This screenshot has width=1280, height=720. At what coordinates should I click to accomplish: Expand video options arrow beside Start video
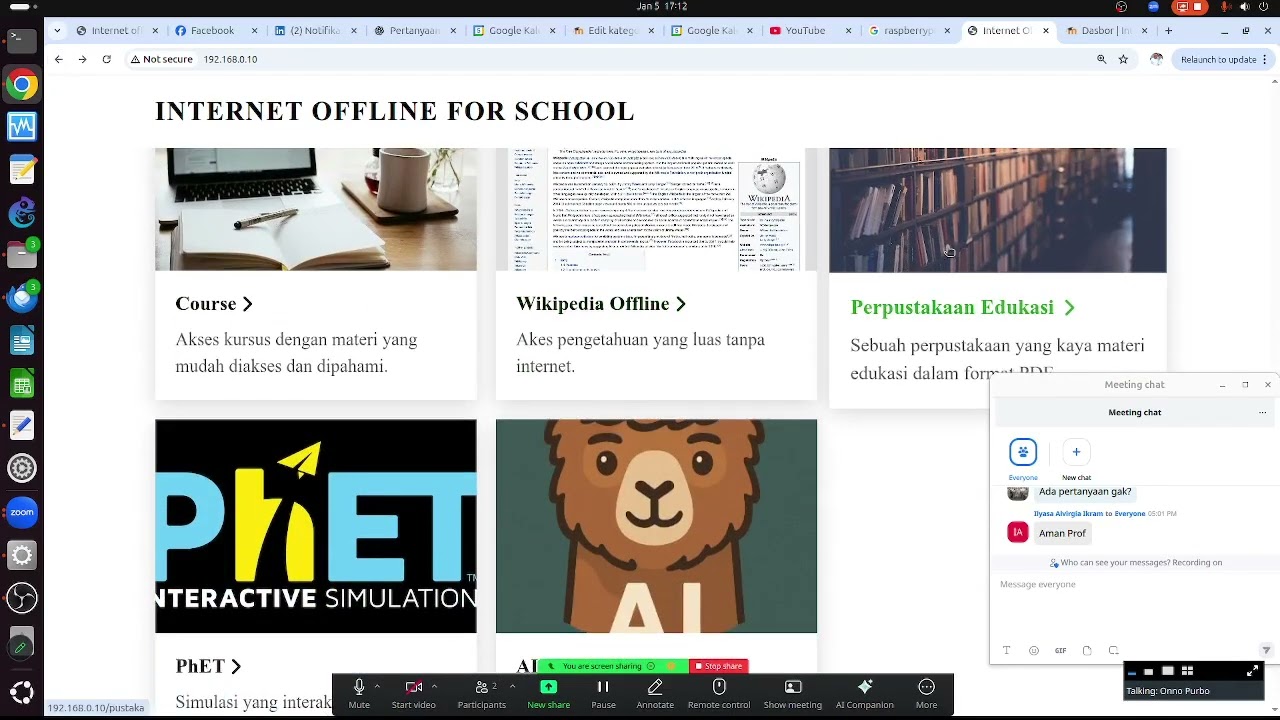pyautogui.click(x=434, y=686)
